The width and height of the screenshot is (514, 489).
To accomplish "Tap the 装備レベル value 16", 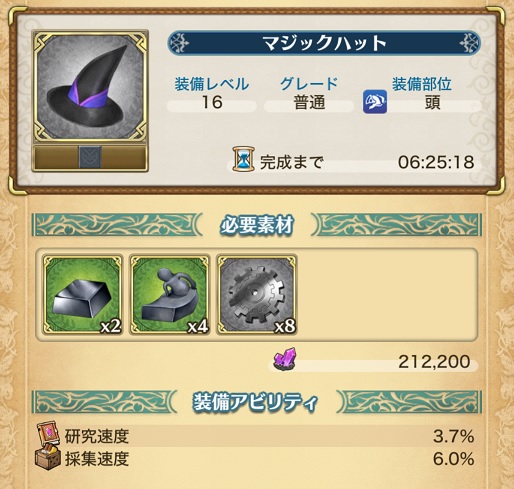I will pyautogui.click(x=212, y=102).
